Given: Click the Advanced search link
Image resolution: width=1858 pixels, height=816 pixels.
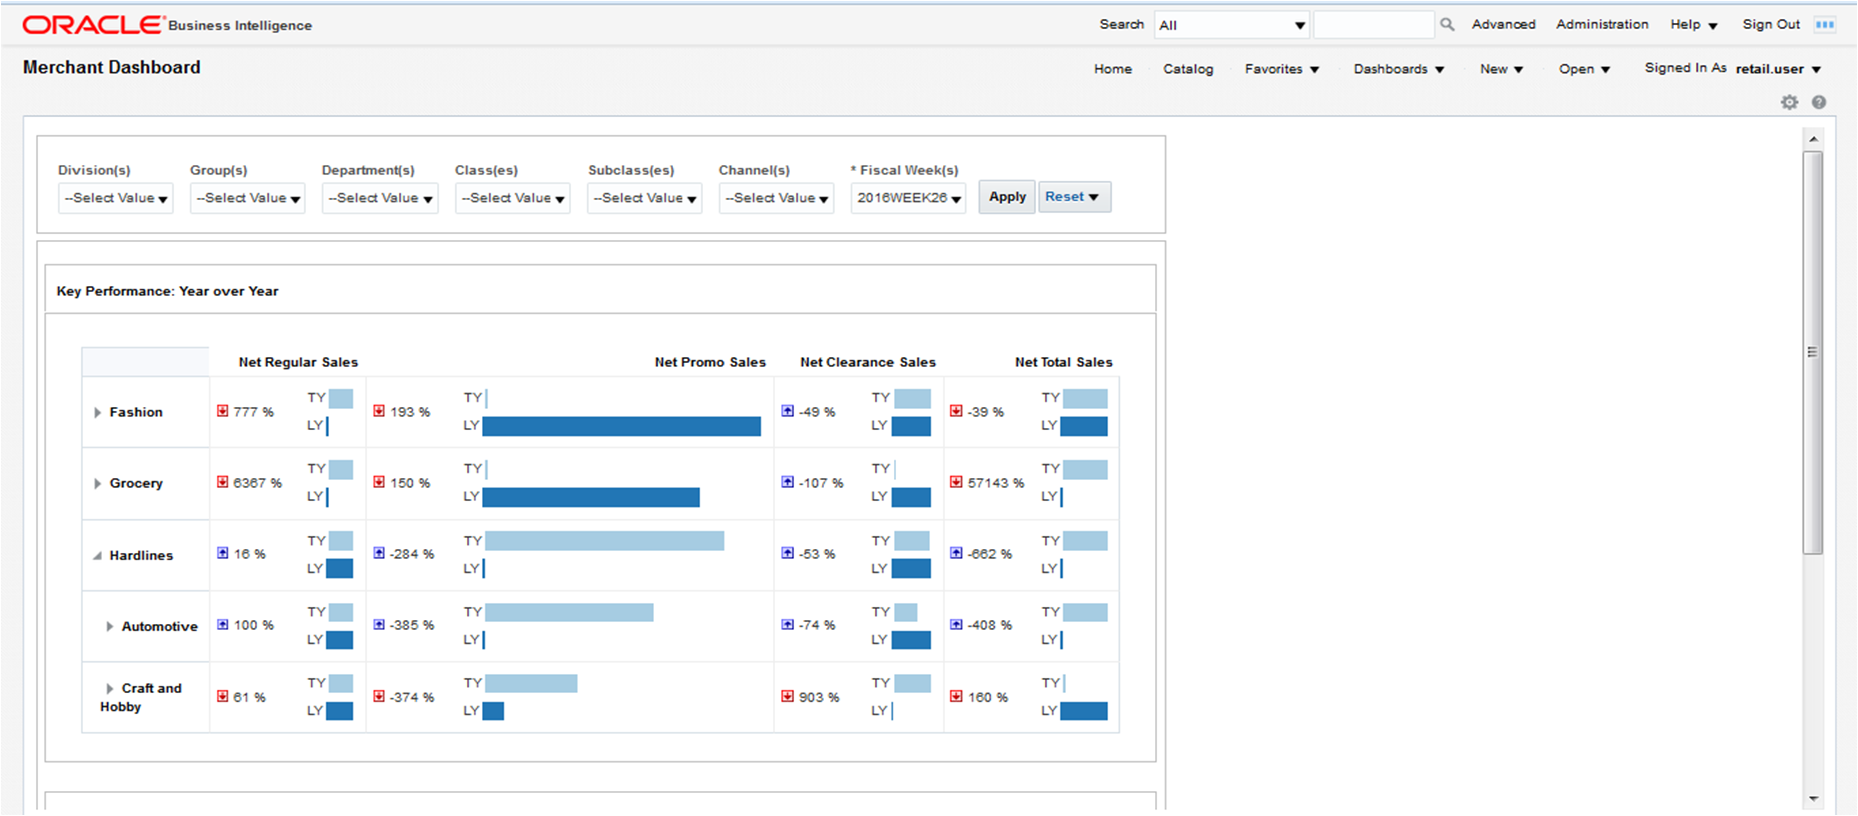Looking at the screenshot, I should 1503,24.
